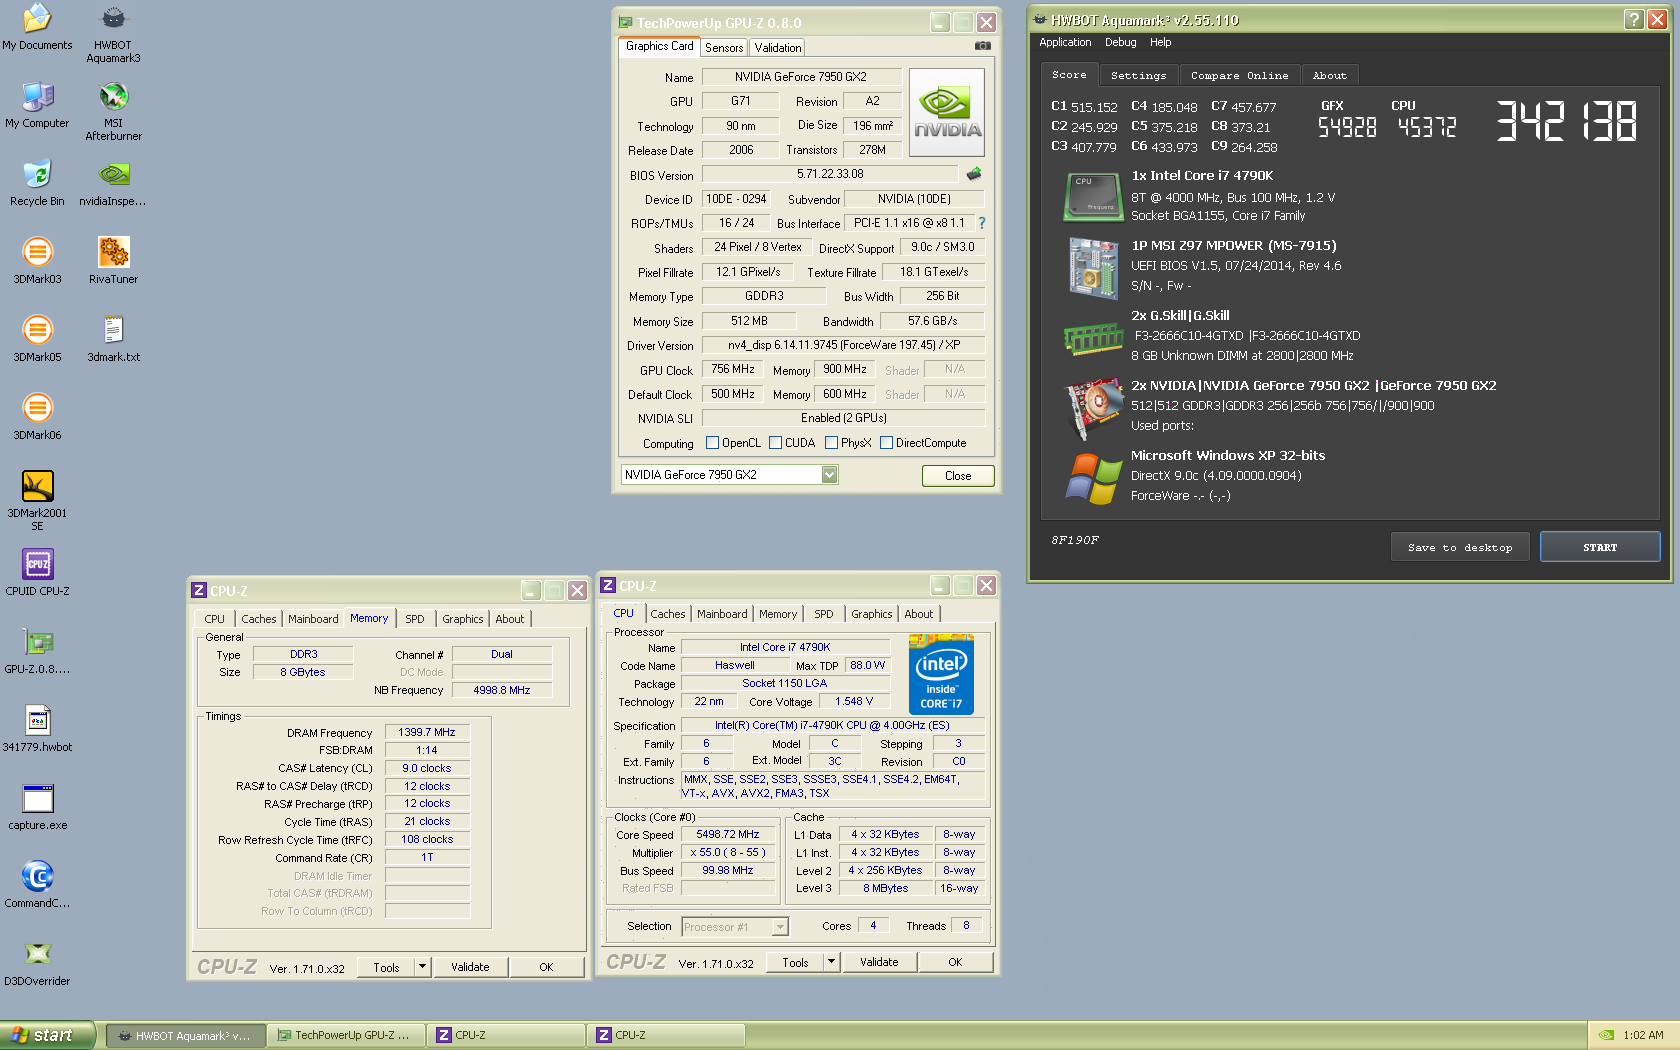Image resolution: width=1680 pixels, height=1050 pixels.
Task: Open 3DMark03 desktop shortcut
Action: coord(37,261)
